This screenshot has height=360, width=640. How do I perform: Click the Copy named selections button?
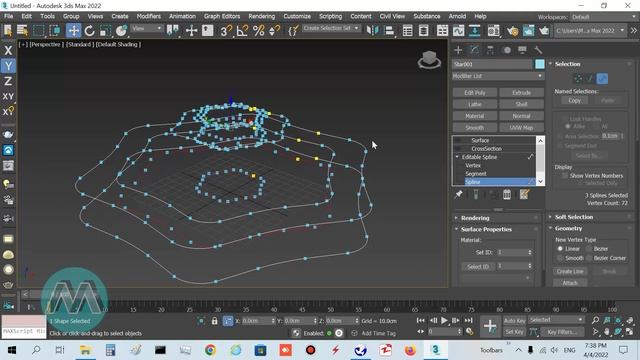(x=574, y=100)
